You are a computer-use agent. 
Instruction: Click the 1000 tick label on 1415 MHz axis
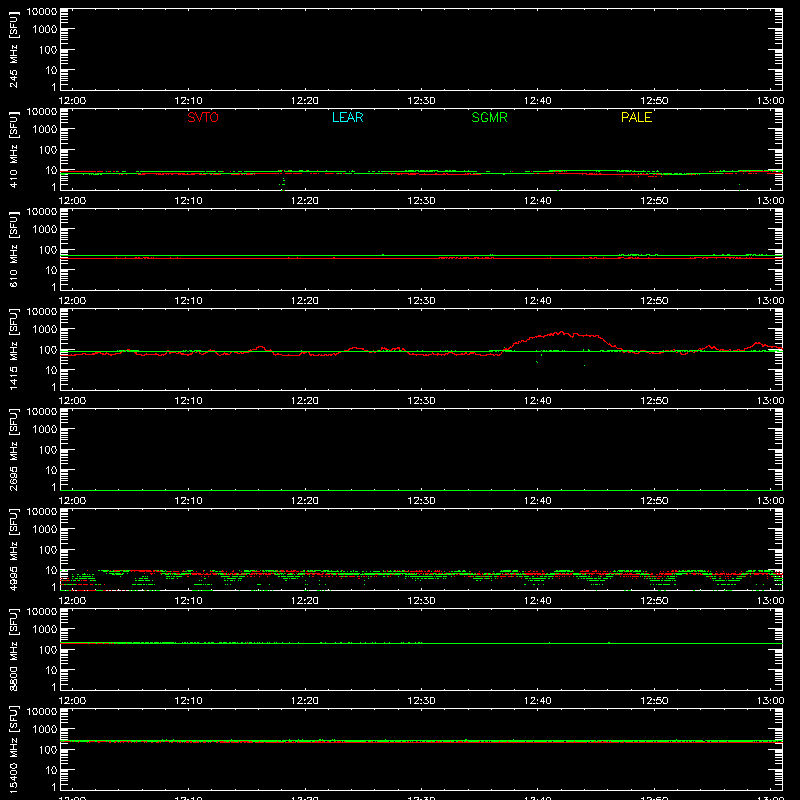pyautogui.click(x=45, y=330)
